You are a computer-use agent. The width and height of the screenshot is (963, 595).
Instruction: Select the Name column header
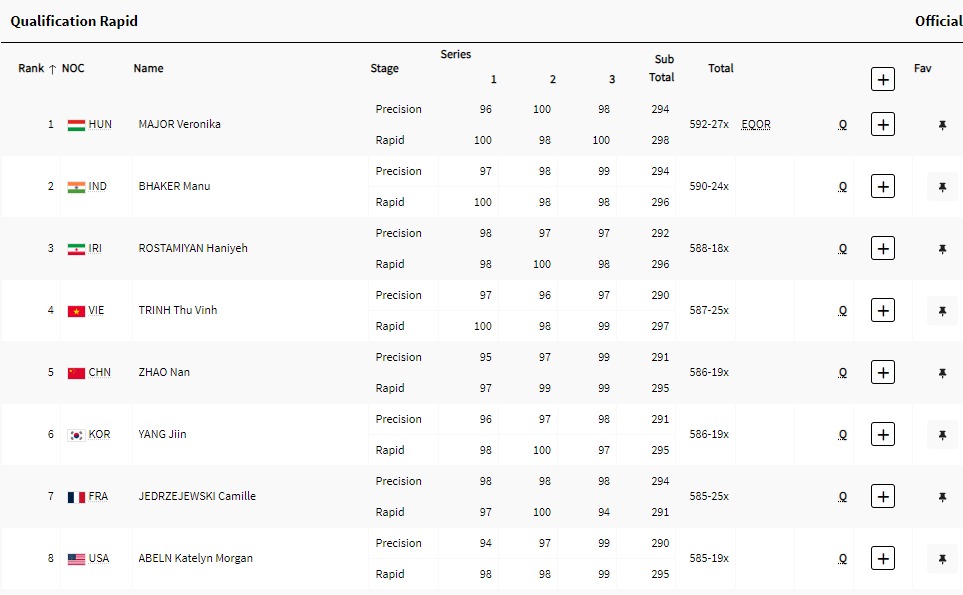pos(148,68)
